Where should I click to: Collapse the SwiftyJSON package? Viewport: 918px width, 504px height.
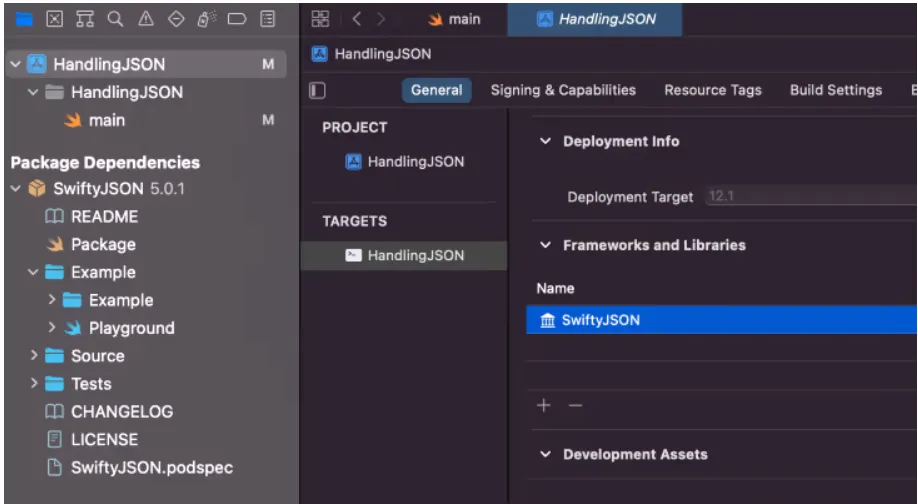click(15, 188)
